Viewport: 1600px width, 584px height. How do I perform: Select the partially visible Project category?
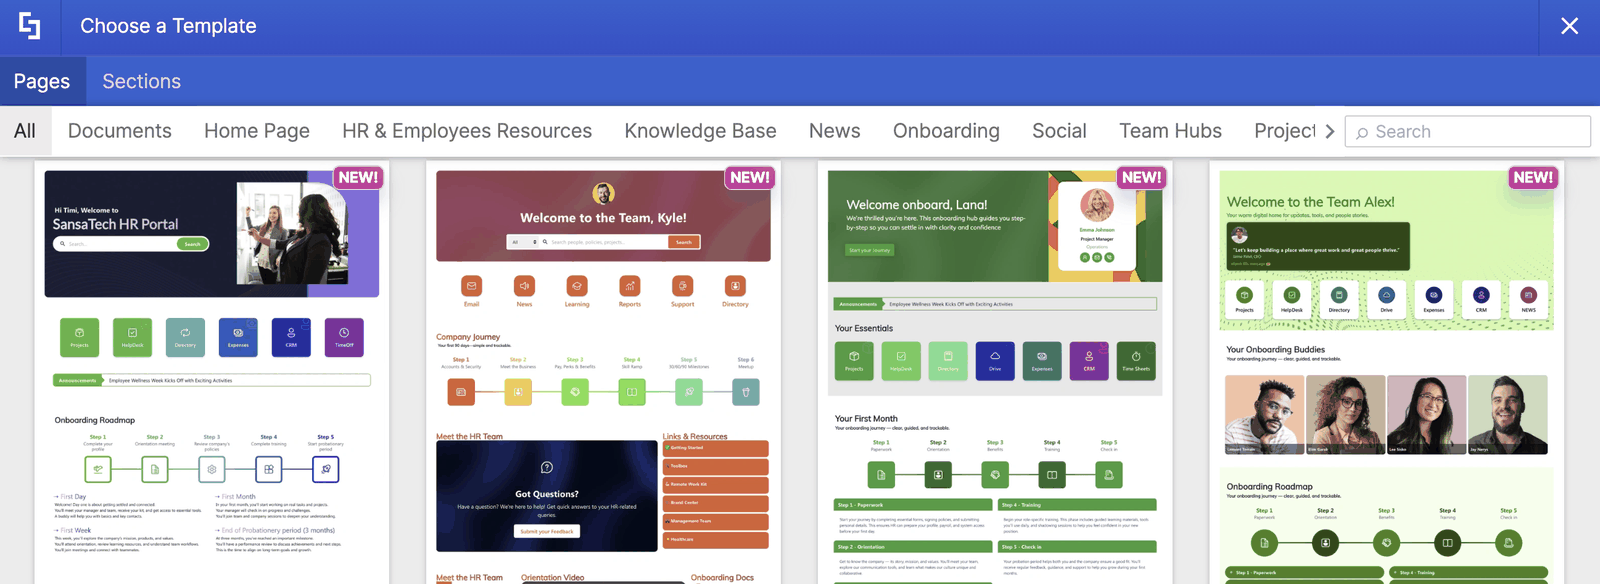(1285, 131)
